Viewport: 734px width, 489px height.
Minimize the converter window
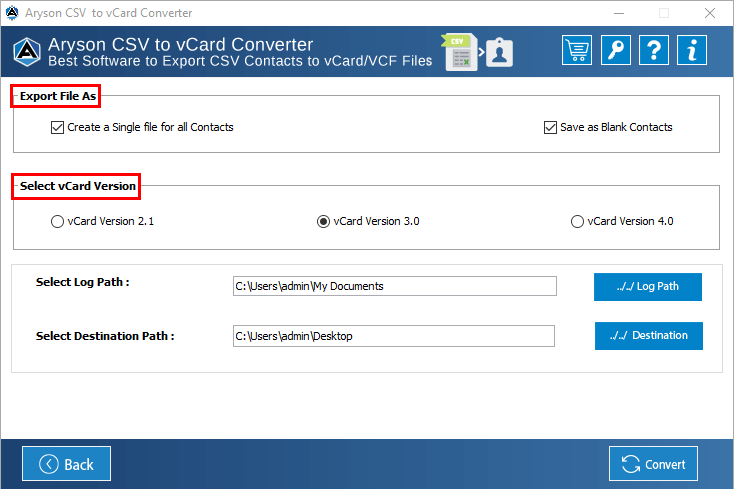tap(619, 13)
